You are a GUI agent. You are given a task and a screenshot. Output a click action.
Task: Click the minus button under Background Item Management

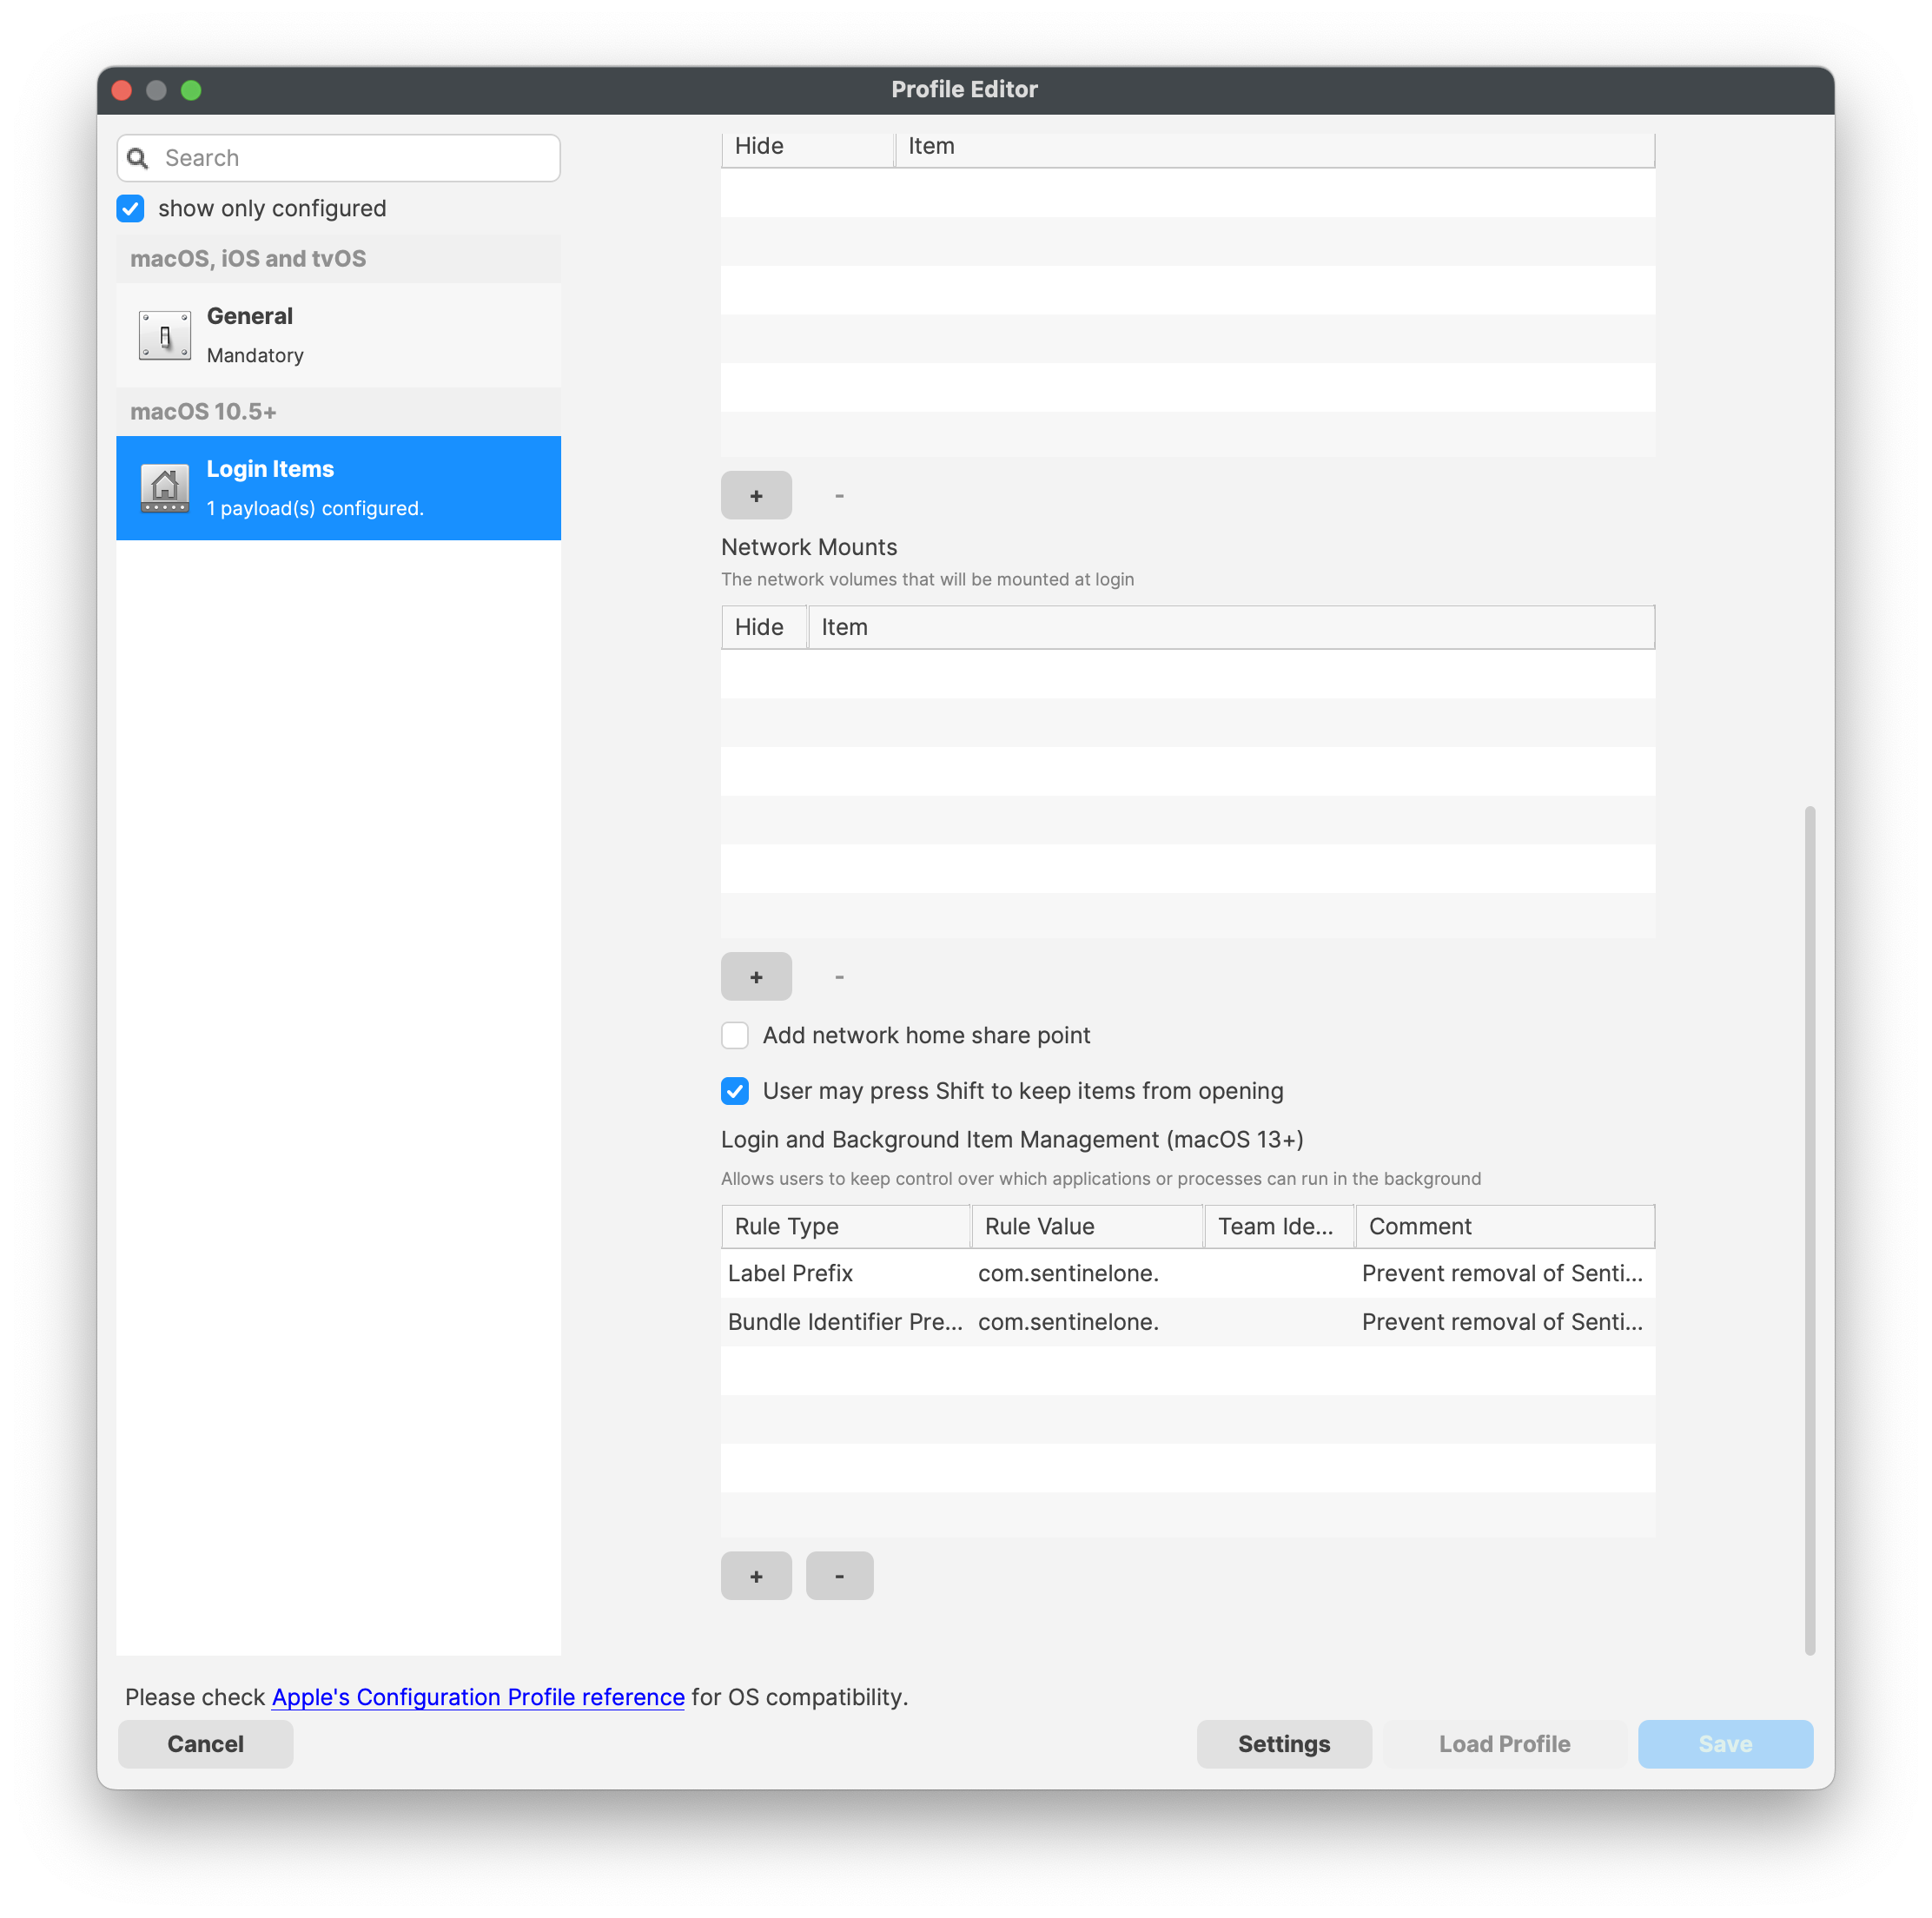tap(839, 1574)
